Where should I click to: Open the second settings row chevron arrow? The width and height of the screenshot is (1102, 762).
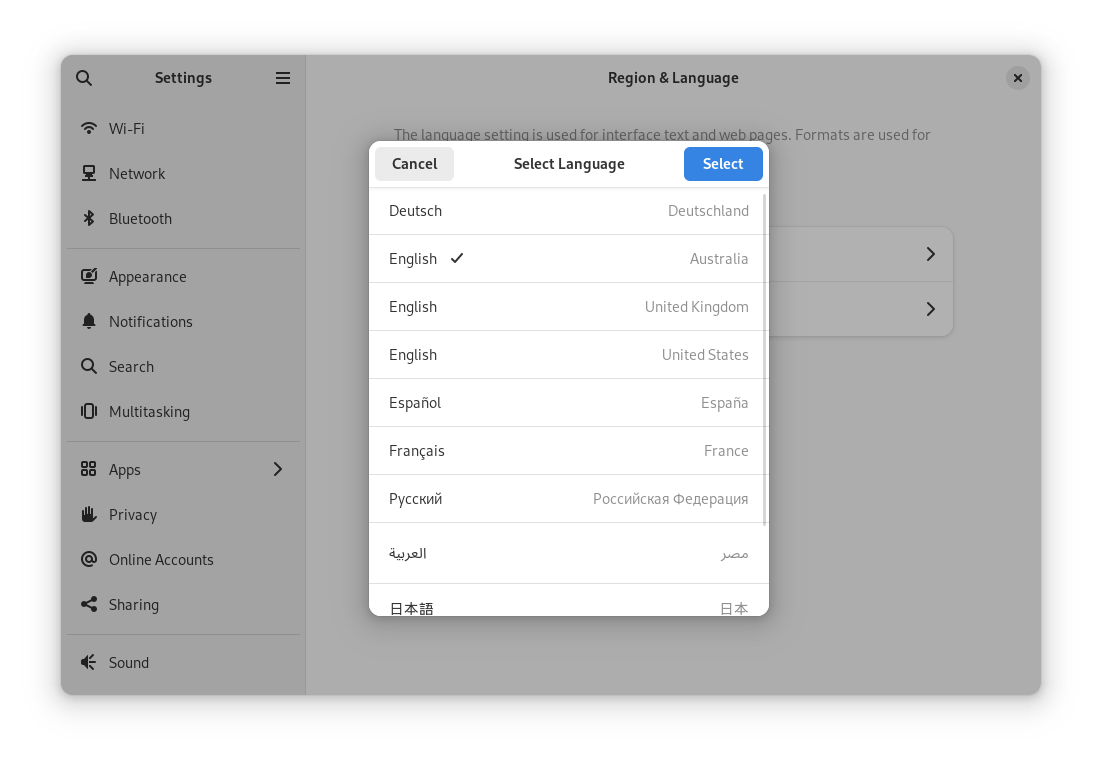click(930, 309)
